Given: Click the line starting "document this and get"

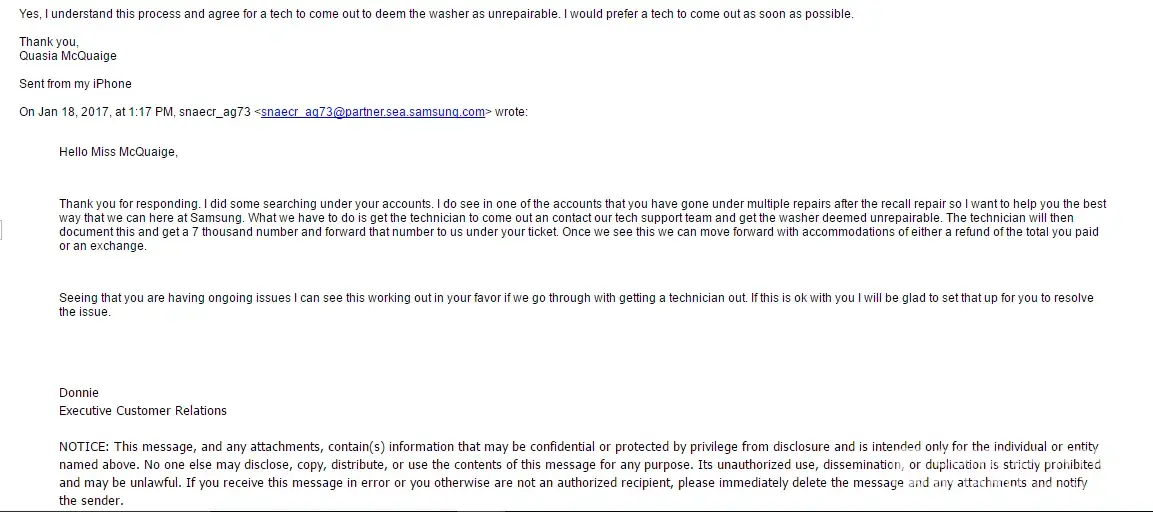Looking at the screenshot, I should point(300,232).
